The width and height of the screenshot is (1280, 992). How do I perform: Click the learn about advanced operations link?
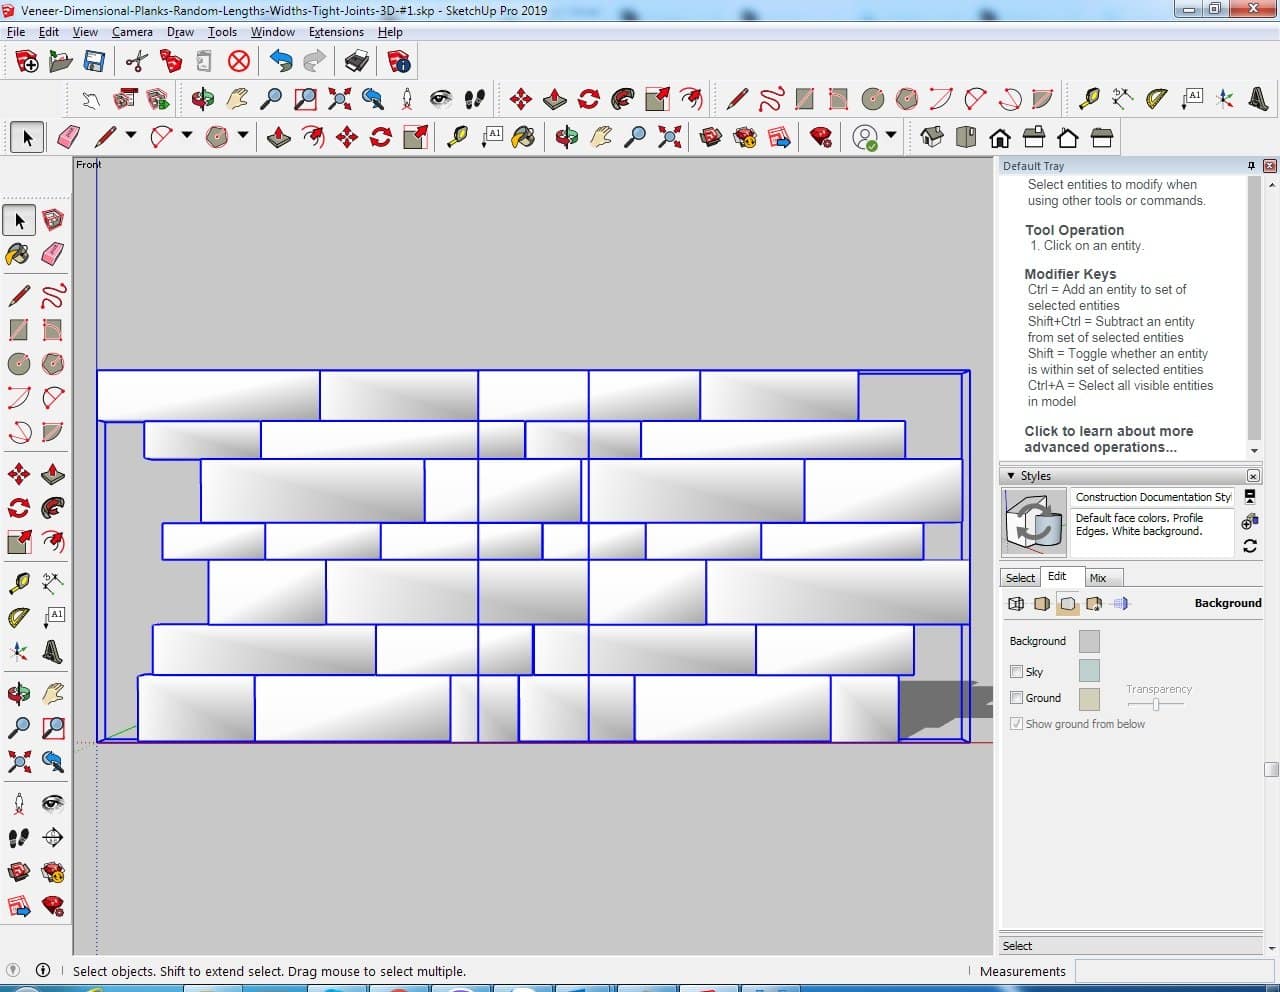tap(1108, 439)
